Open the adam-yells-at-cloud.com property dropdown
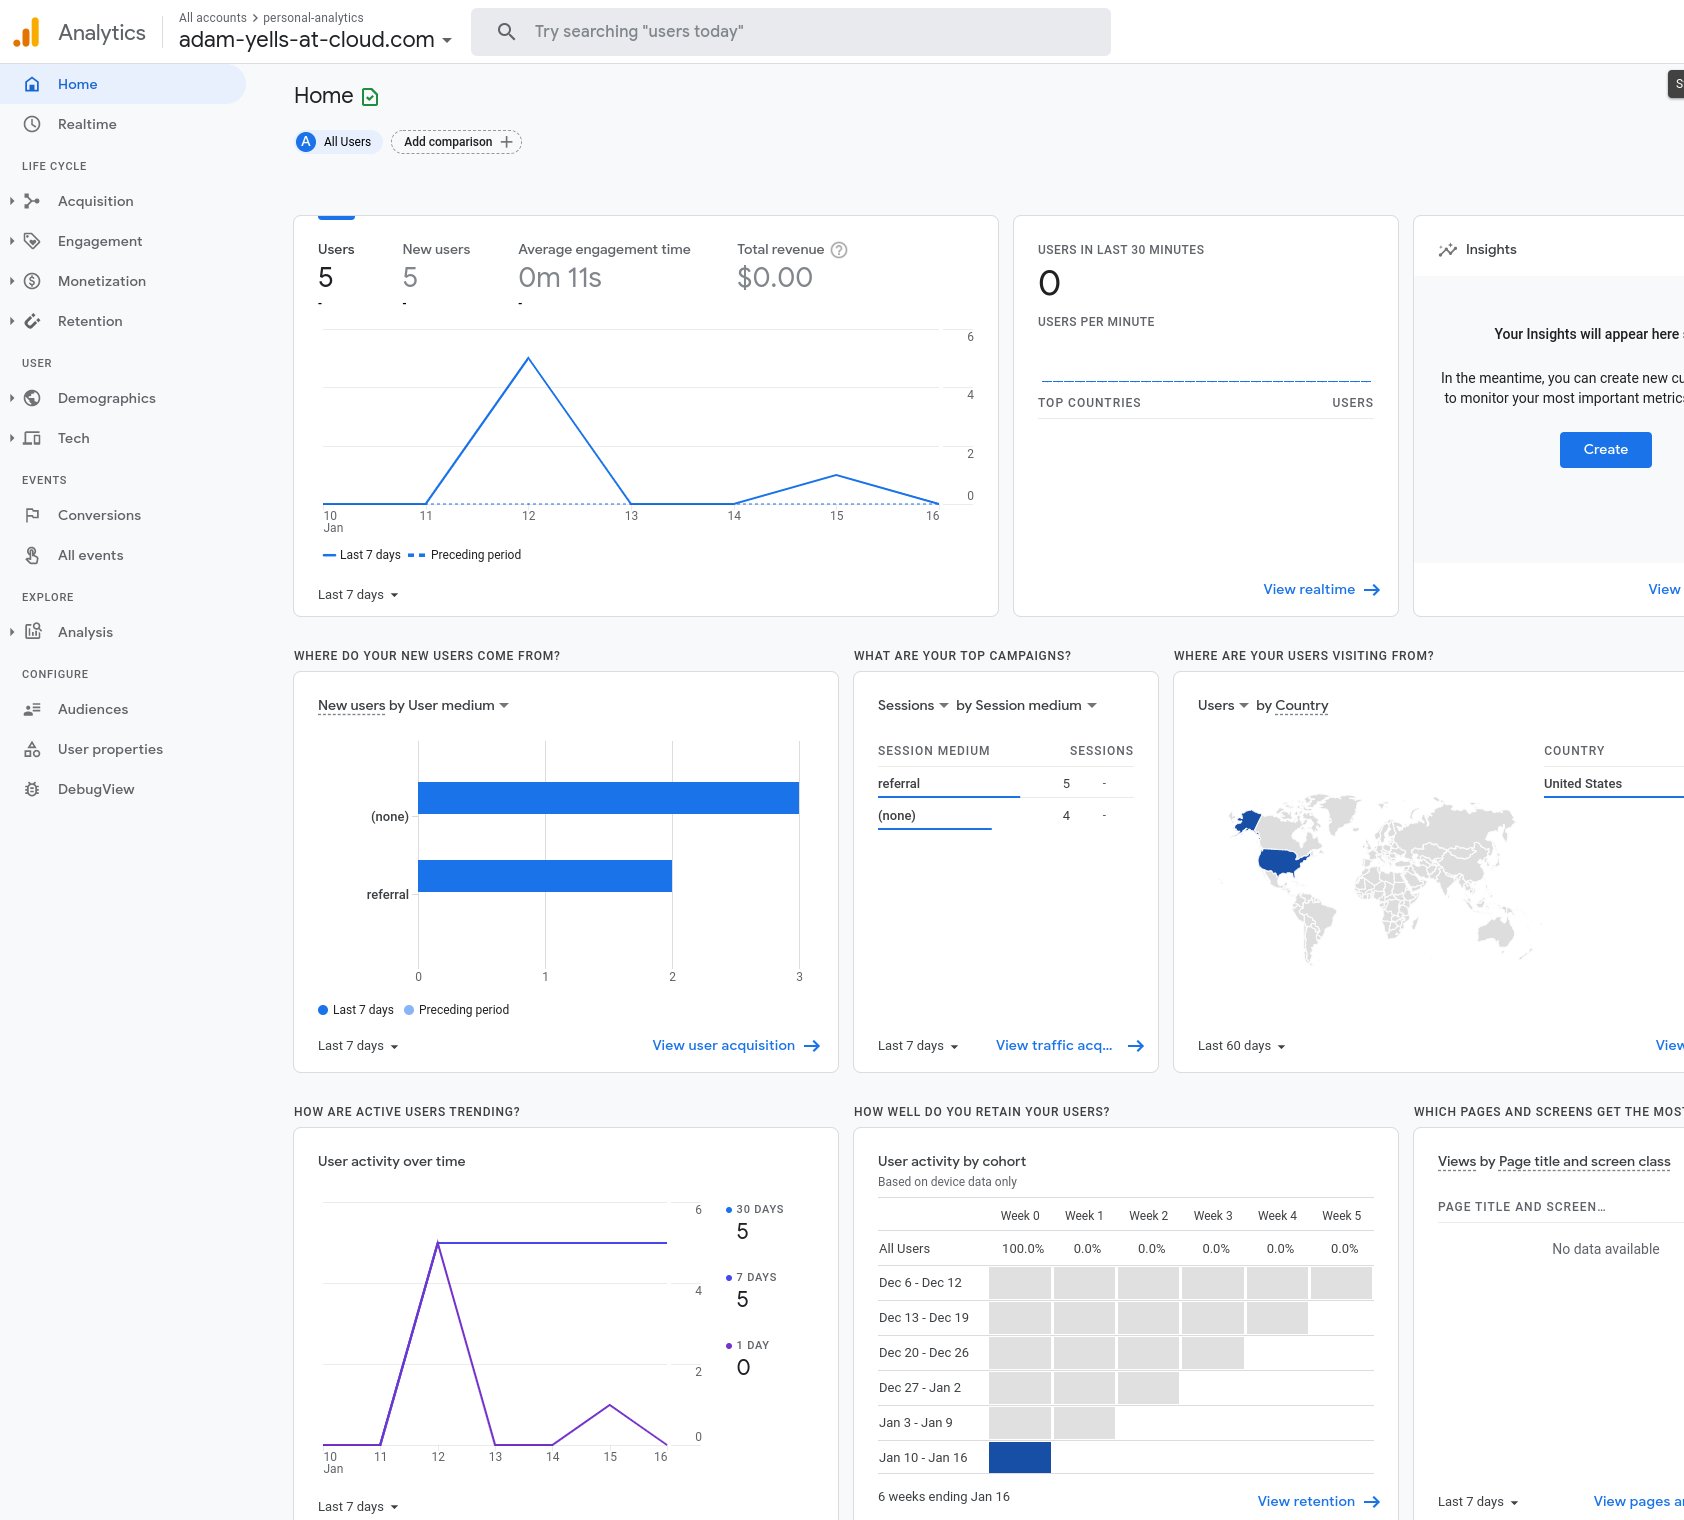The image size is (1684, 1520). (315, 40)
